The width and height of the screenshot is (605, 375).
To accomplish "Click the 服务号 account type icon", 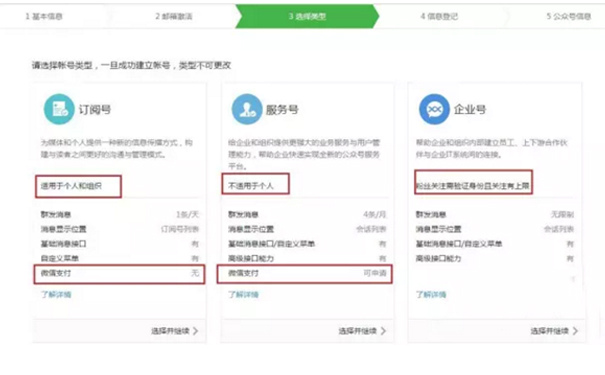I will coord(247,110).
